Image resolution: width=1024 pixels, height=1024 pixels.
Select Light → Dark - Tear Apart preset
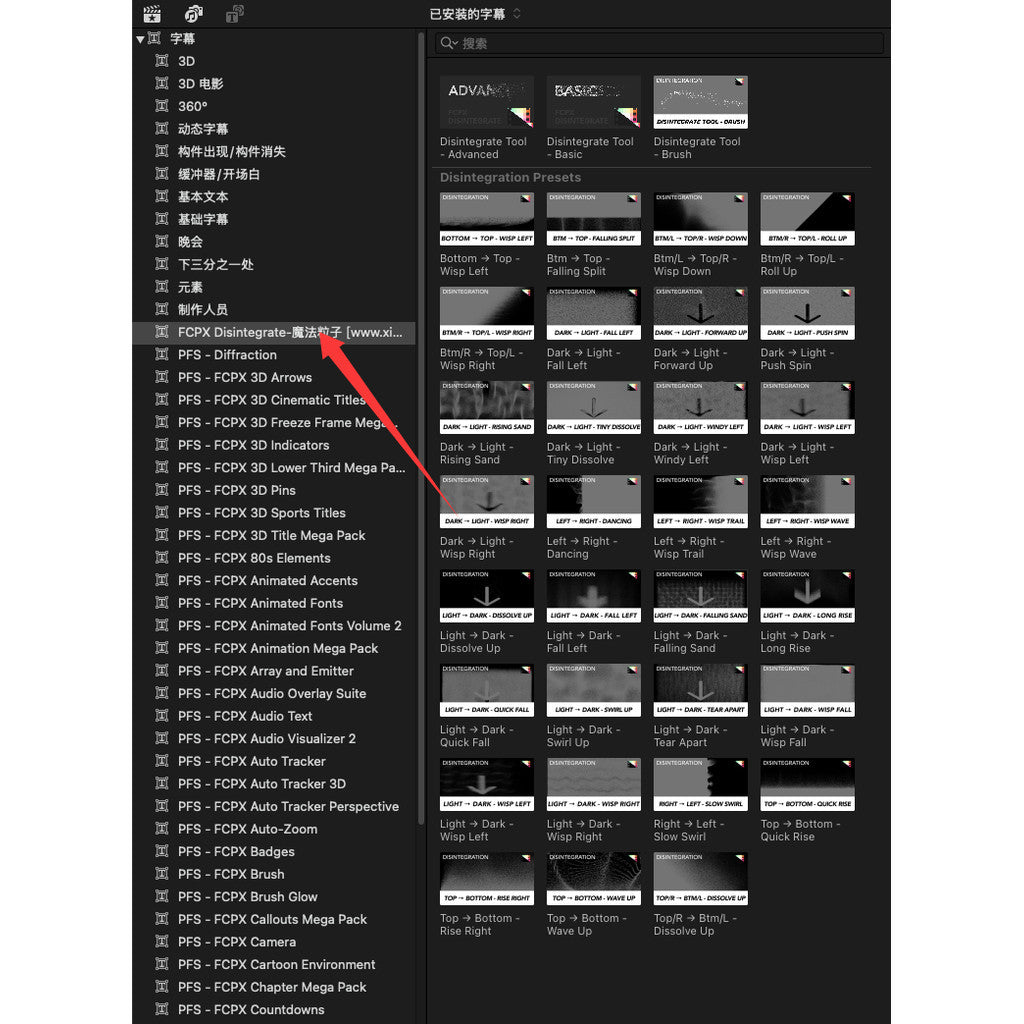coord(701,690)
